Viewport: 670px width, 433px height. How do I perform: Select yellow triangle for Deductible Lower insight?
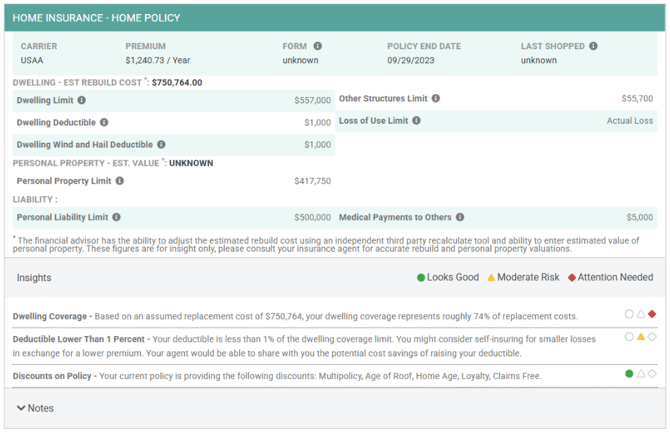coord(641,337)
